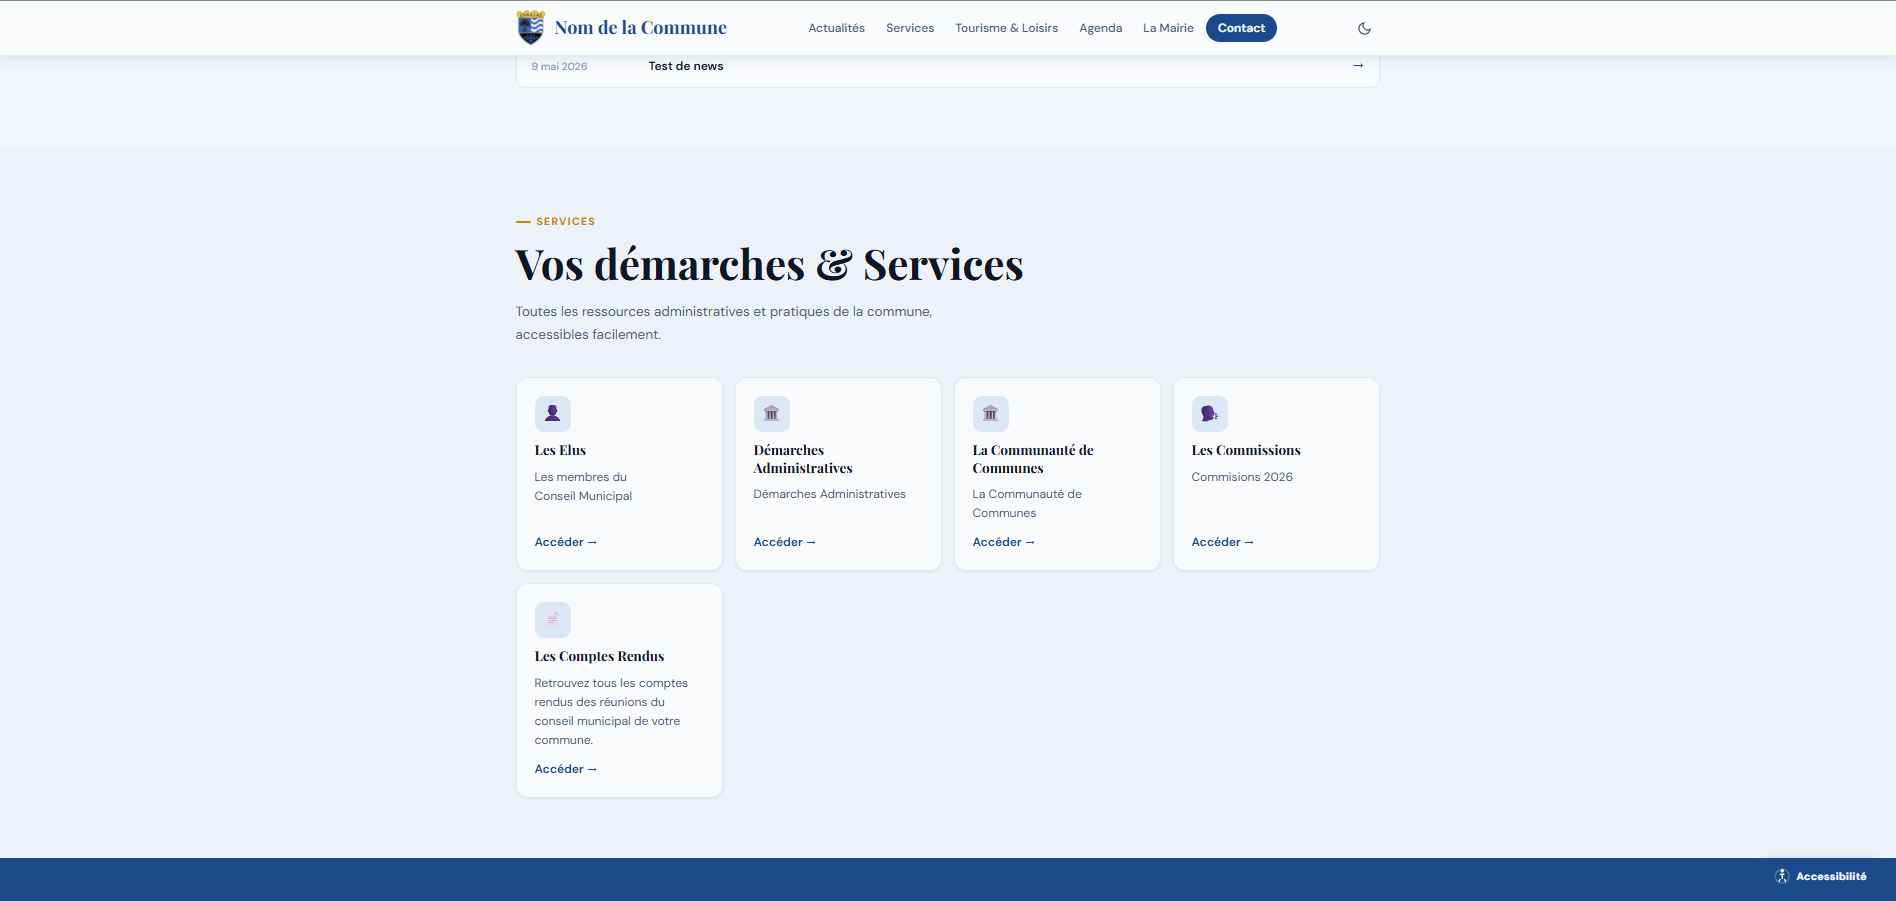The height and width of the screenshot is (901, 1896).
Task: Click Accéder under Les Commissions
Action: coord(1222,542)
